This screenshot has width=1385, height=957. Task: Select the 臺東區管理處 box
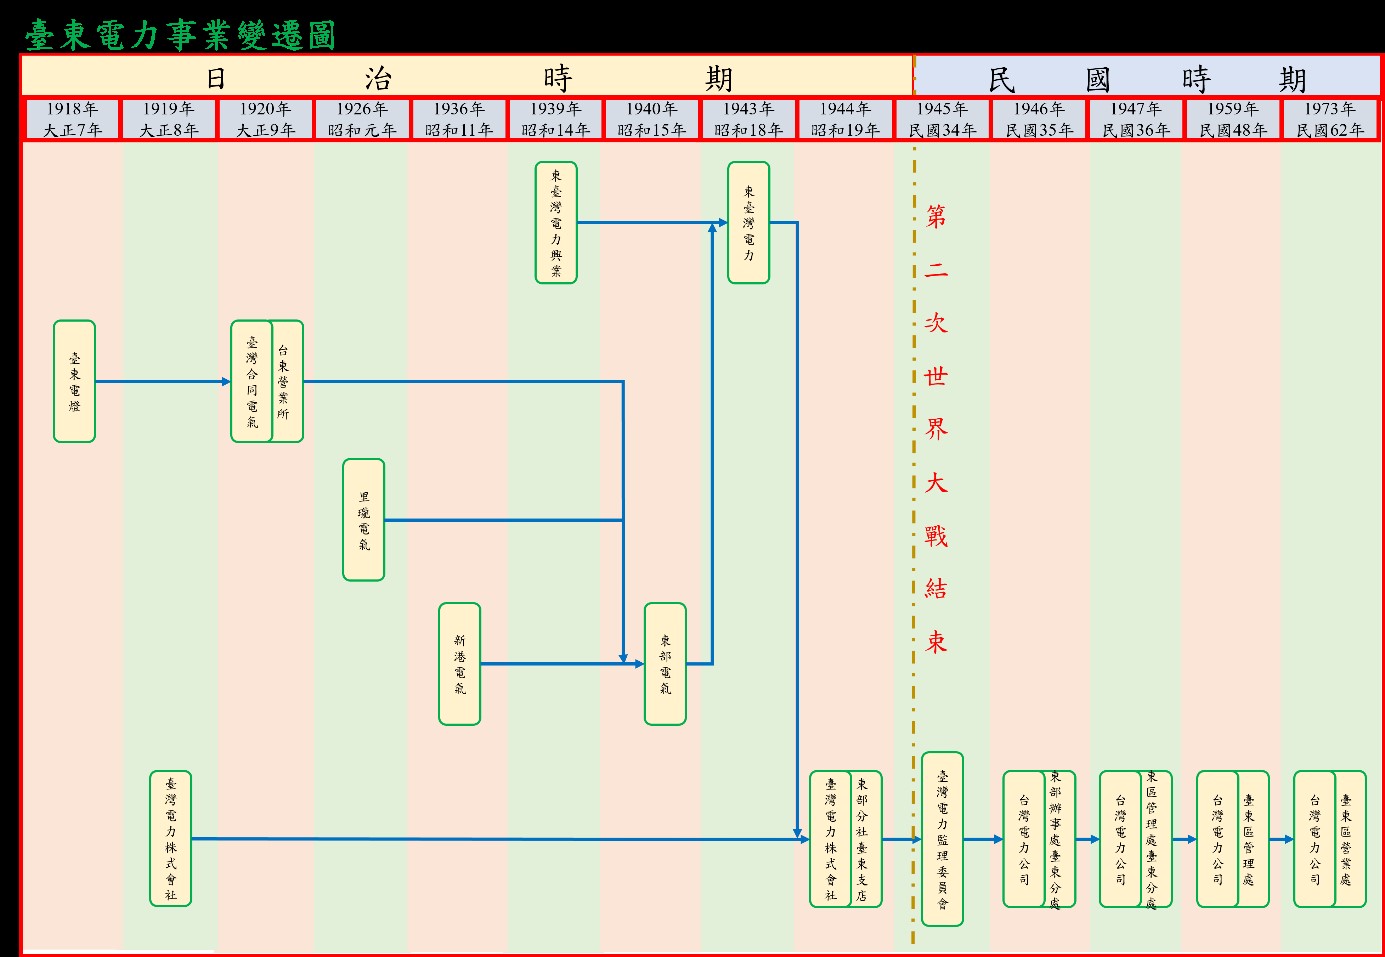(x=1253, y=838)
